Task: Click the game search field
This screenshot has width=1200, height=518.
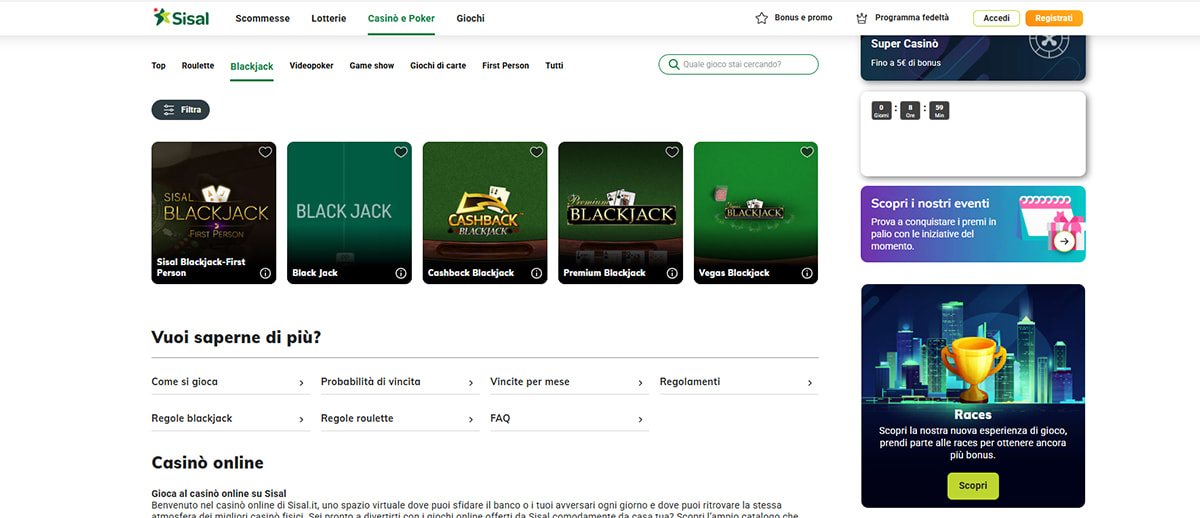Action: coord(738,64)
